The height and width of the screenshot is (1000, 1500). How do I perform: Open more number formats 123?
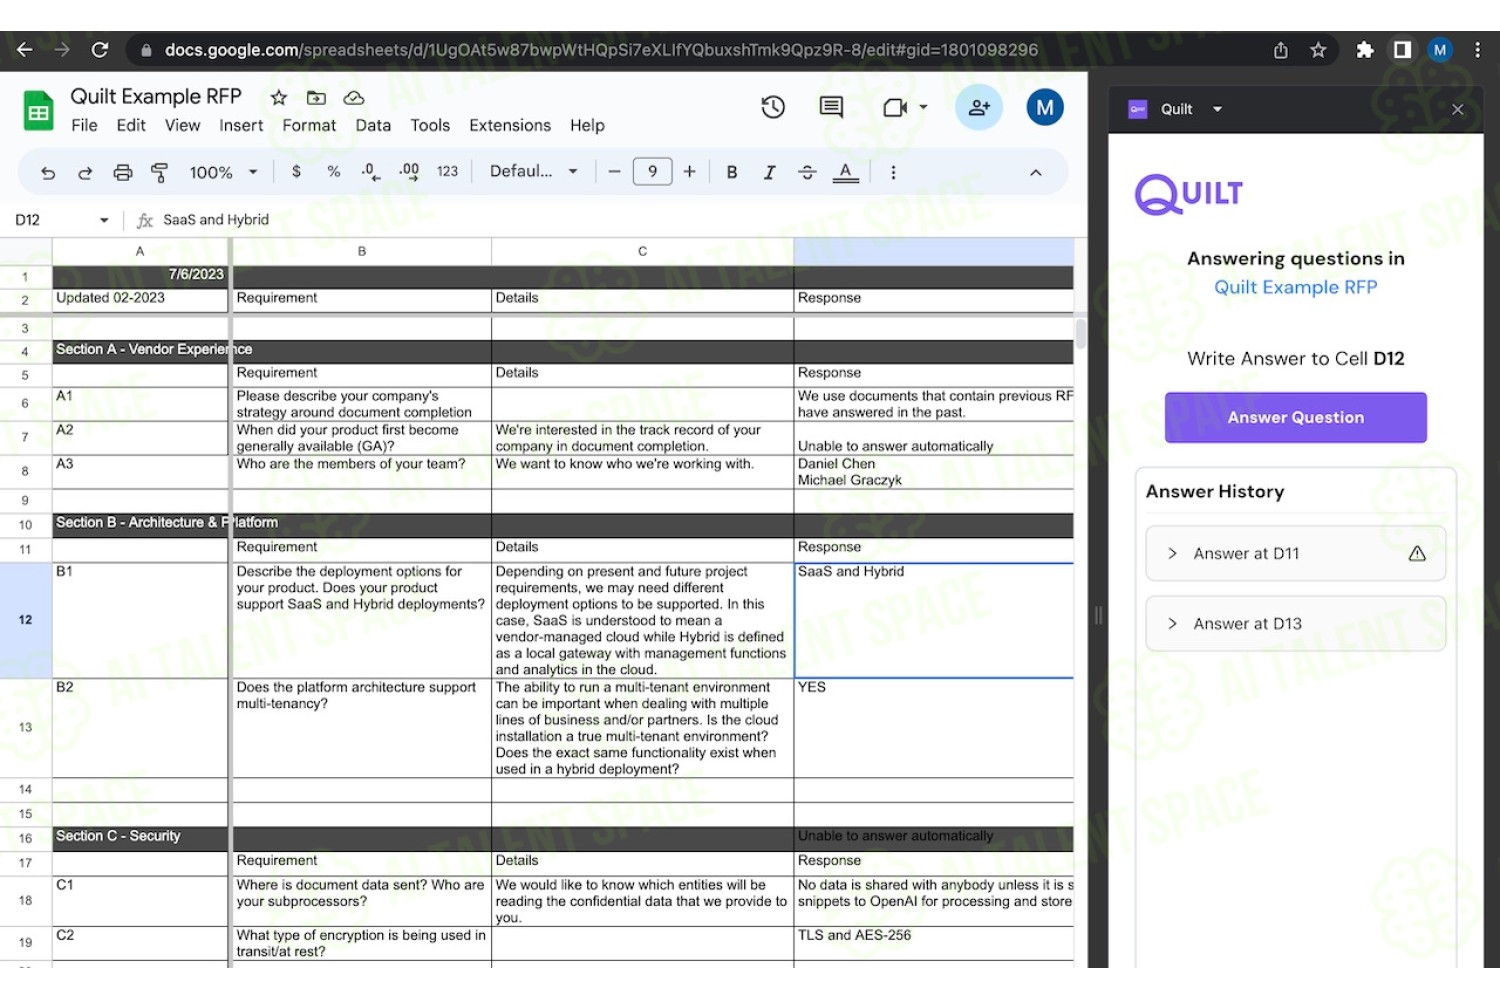coord(447,172)
